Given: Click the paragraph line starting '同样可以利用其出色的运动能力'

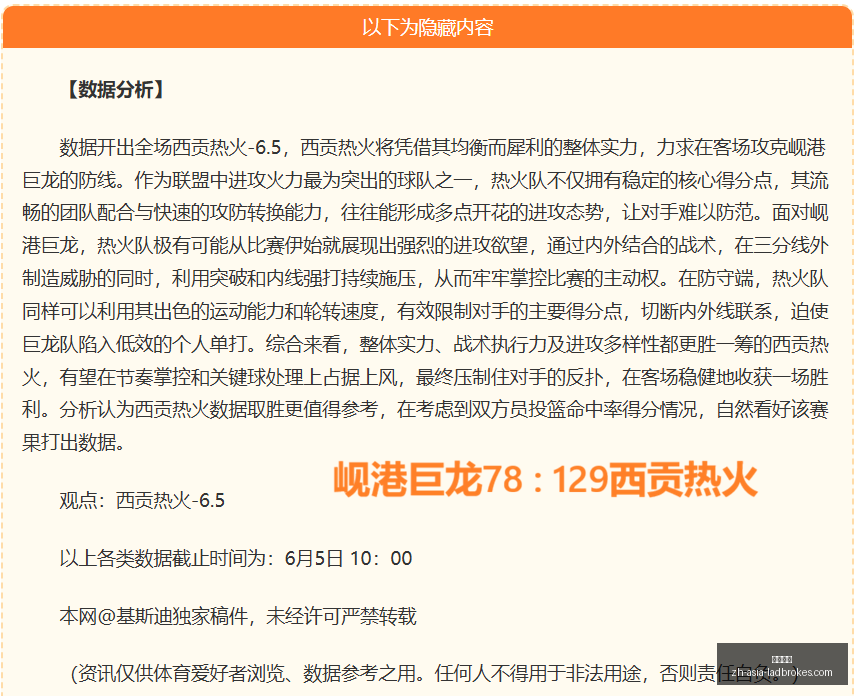Looking at the screenshot, I should (425, 311).
